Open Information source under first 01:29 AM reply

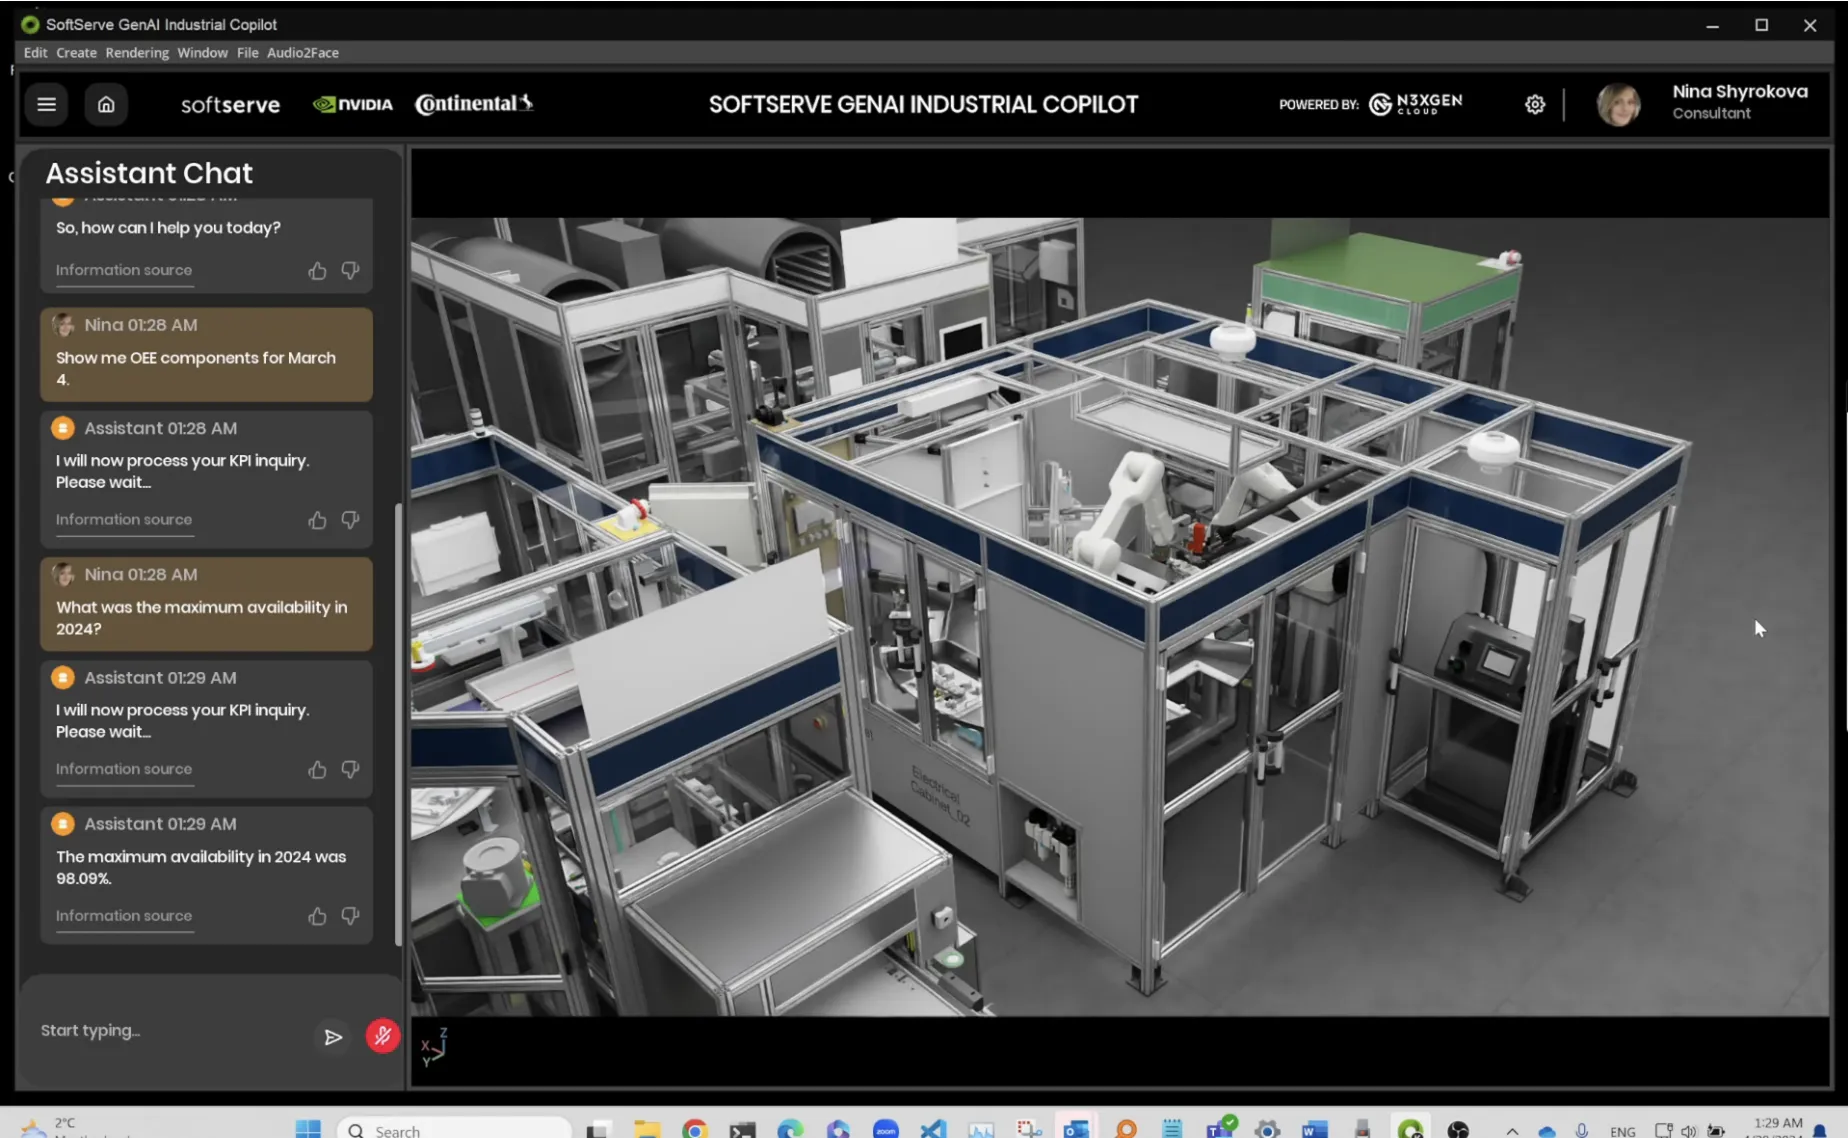(x=124, y=769)
